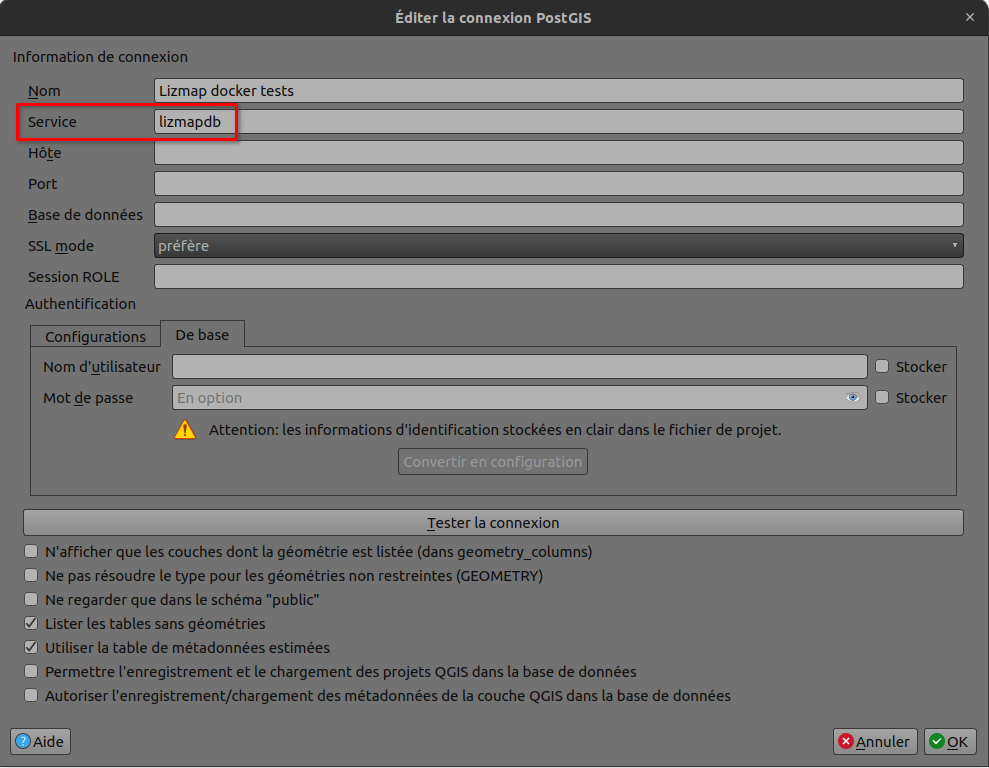This screenshot has height=768, width=989.
Task: Close the PostGIS connection dialog window
Action: click(969, 17)
